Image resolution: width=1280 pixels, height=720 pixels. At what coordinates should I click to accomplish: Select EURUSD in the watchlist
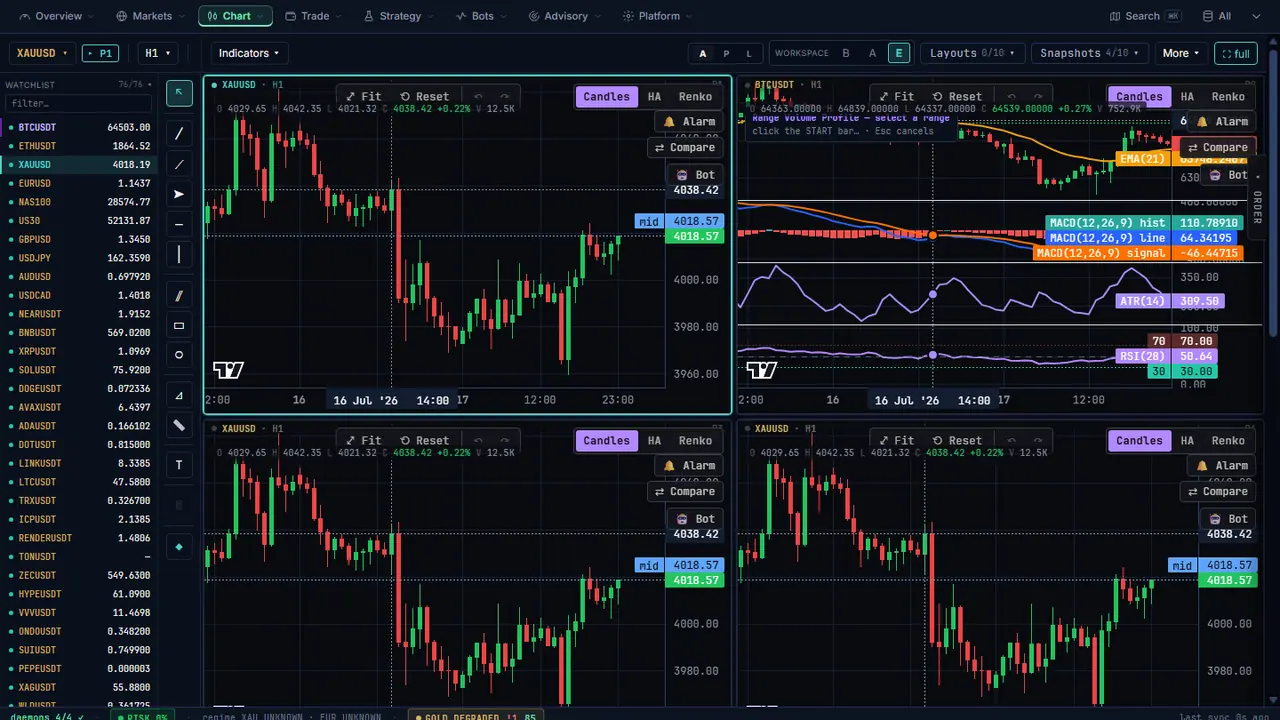(79, 183)
